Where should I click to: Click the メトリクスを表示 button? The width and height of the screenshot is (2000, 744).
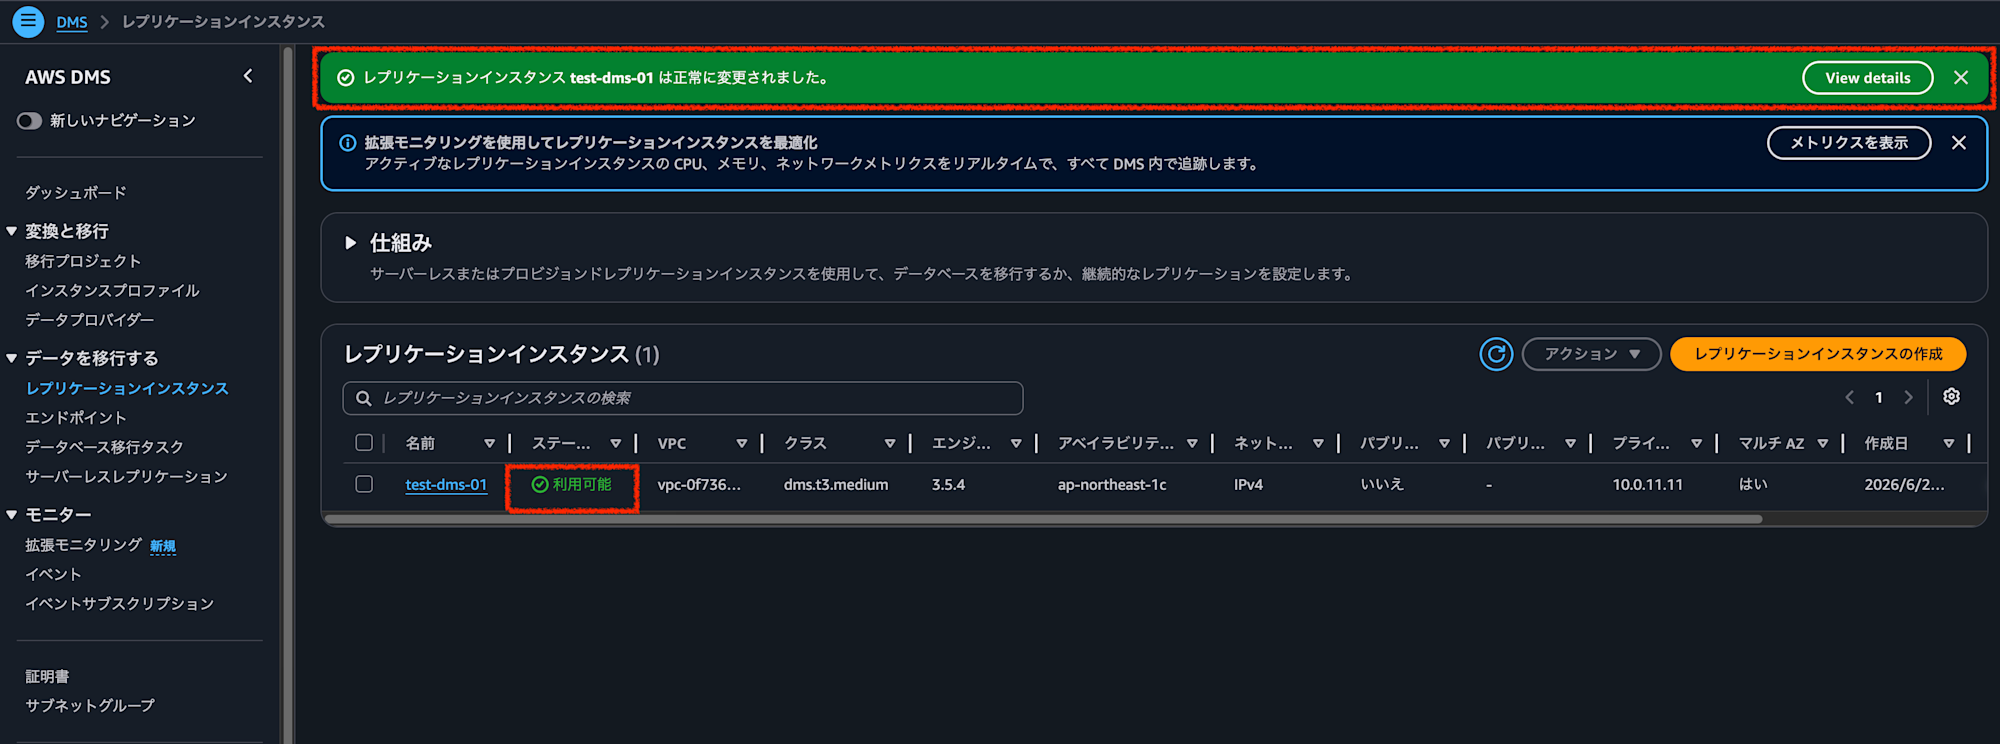(x=1849, y=143)
